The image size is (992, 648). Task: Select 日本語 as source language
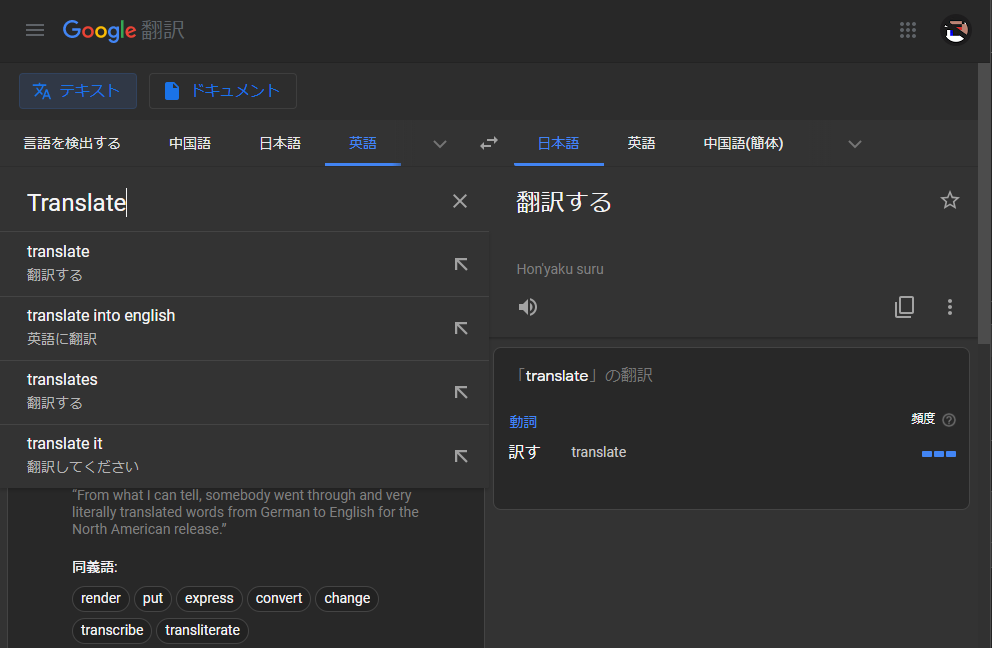(x=280, y=143)
